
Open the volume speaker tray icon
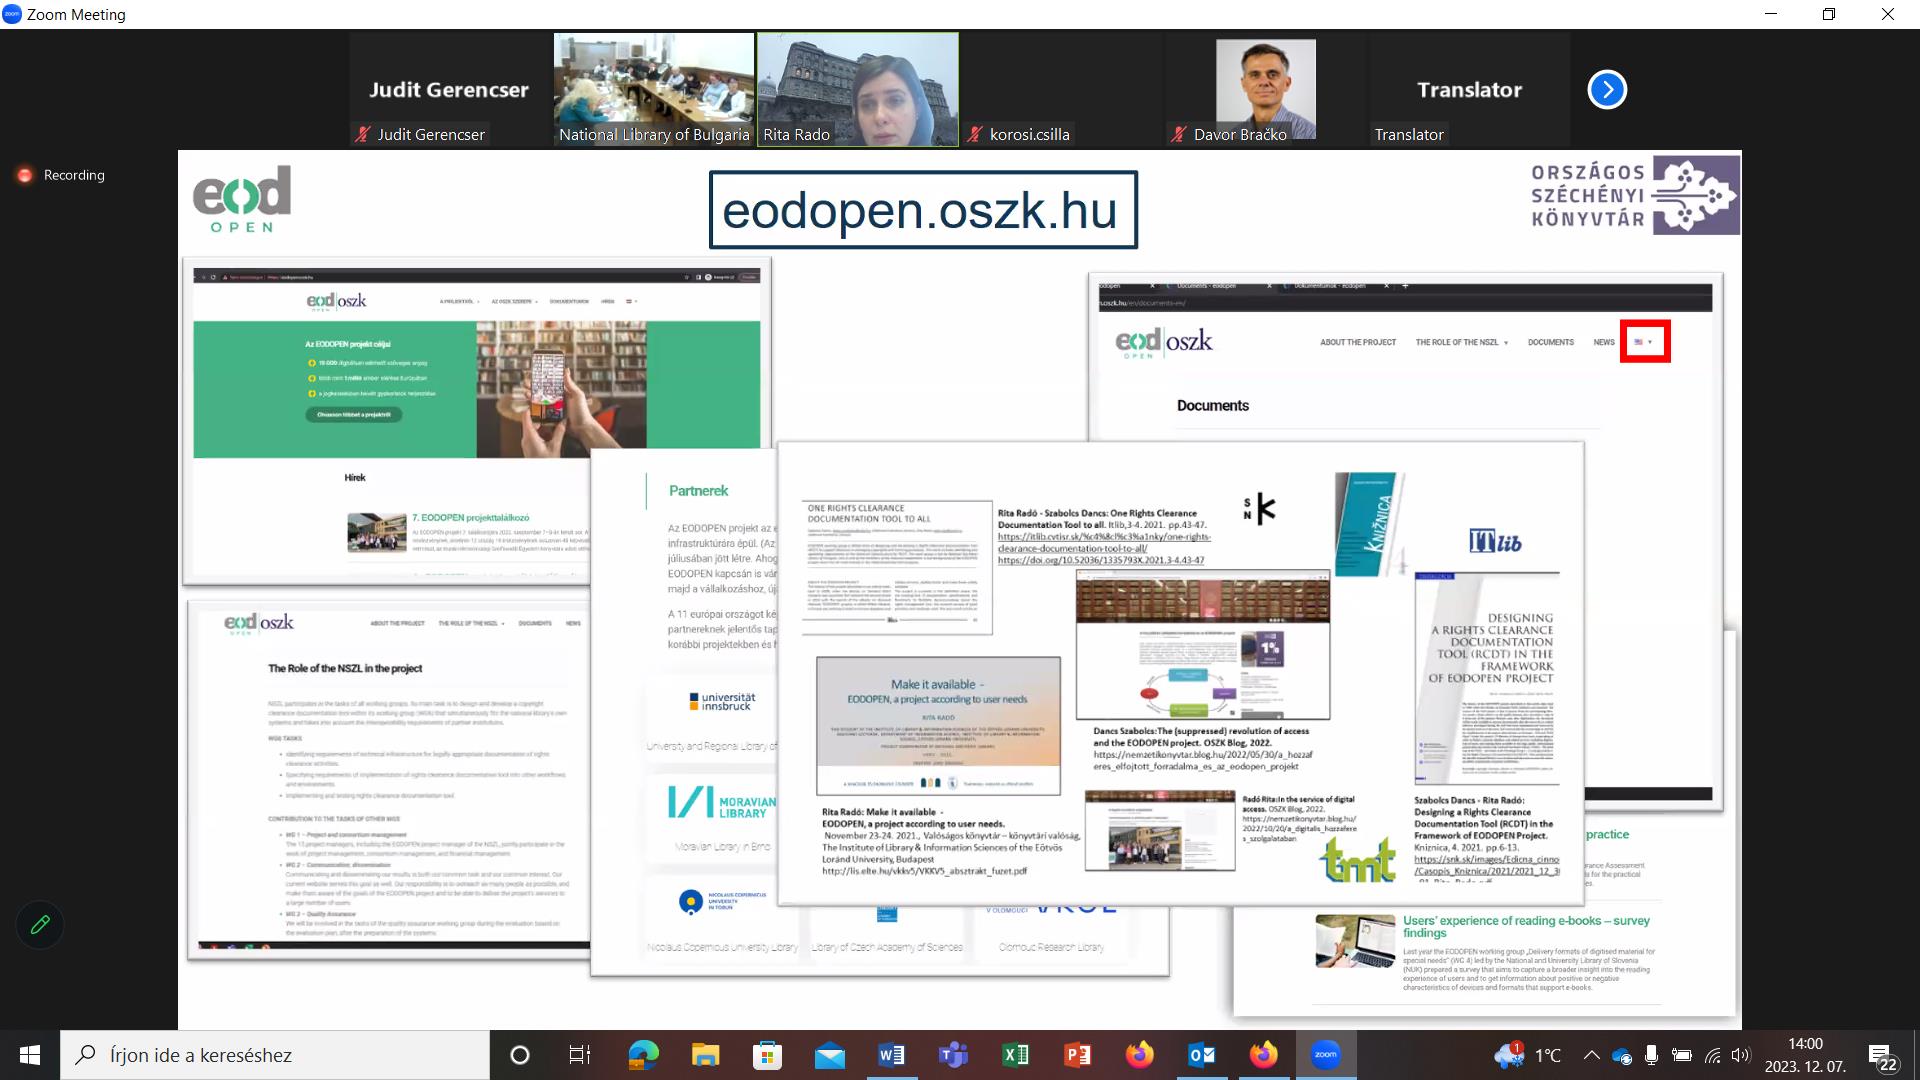coord(1741,1055)
